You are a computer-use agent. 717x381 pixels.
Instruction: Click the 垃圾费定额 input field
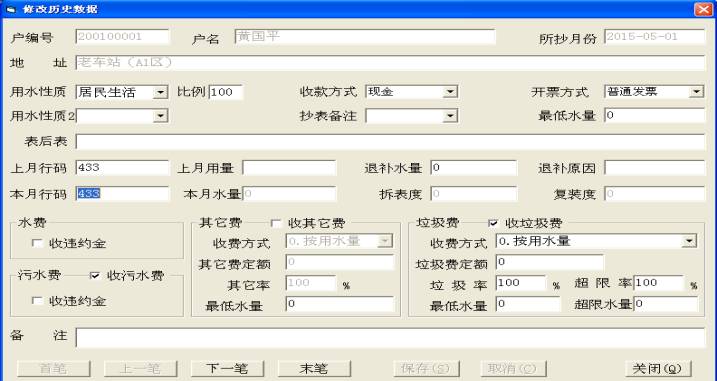click(x=549, y=263)
